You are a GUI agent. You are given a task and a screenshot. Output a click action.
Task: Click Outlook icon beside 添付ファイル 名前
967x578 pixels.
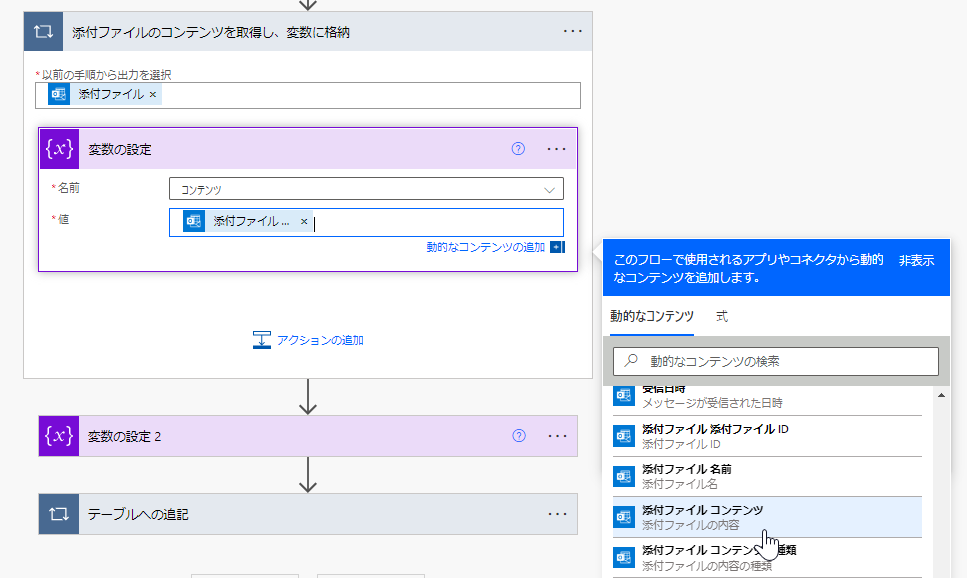click(x=623, y=476)
